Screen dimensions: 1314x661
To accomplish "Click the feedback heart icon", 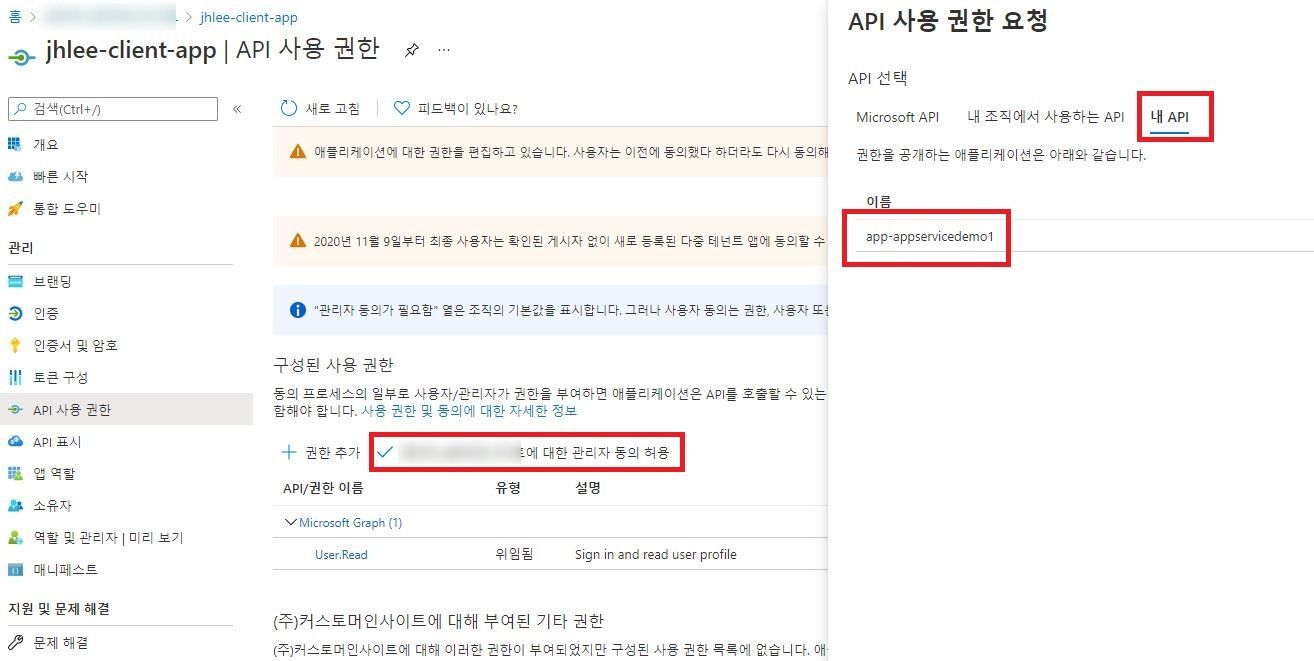I will 402,108.
